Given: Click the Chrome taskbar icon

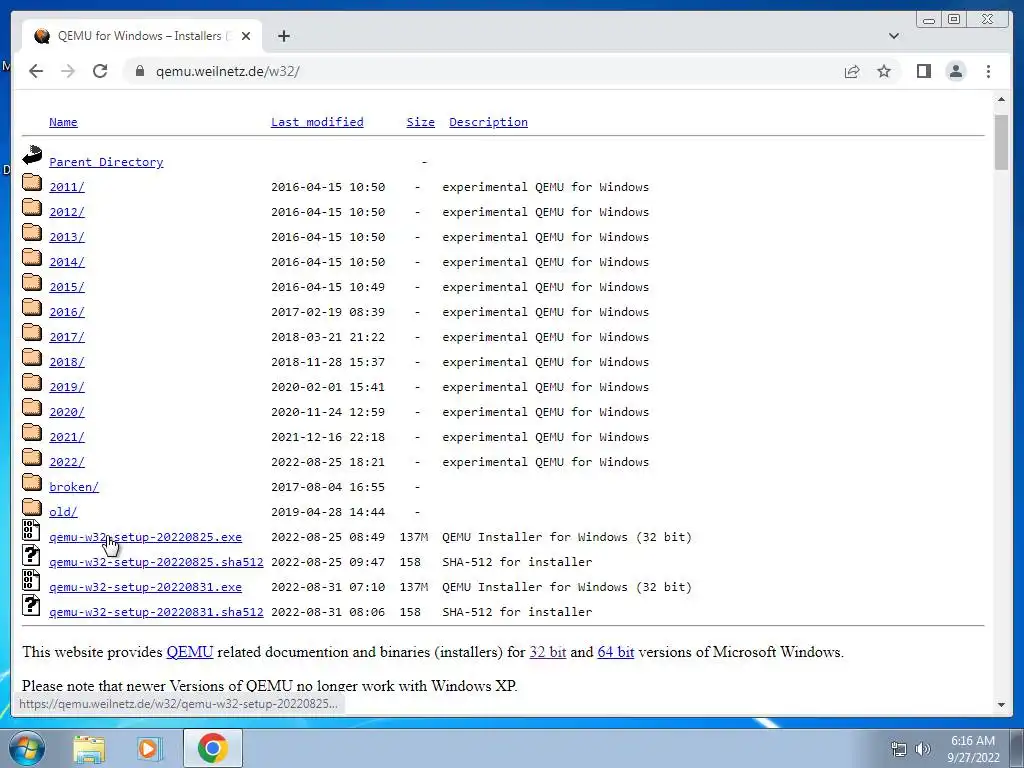Looking at the screenshot, I should click(212, 748).
